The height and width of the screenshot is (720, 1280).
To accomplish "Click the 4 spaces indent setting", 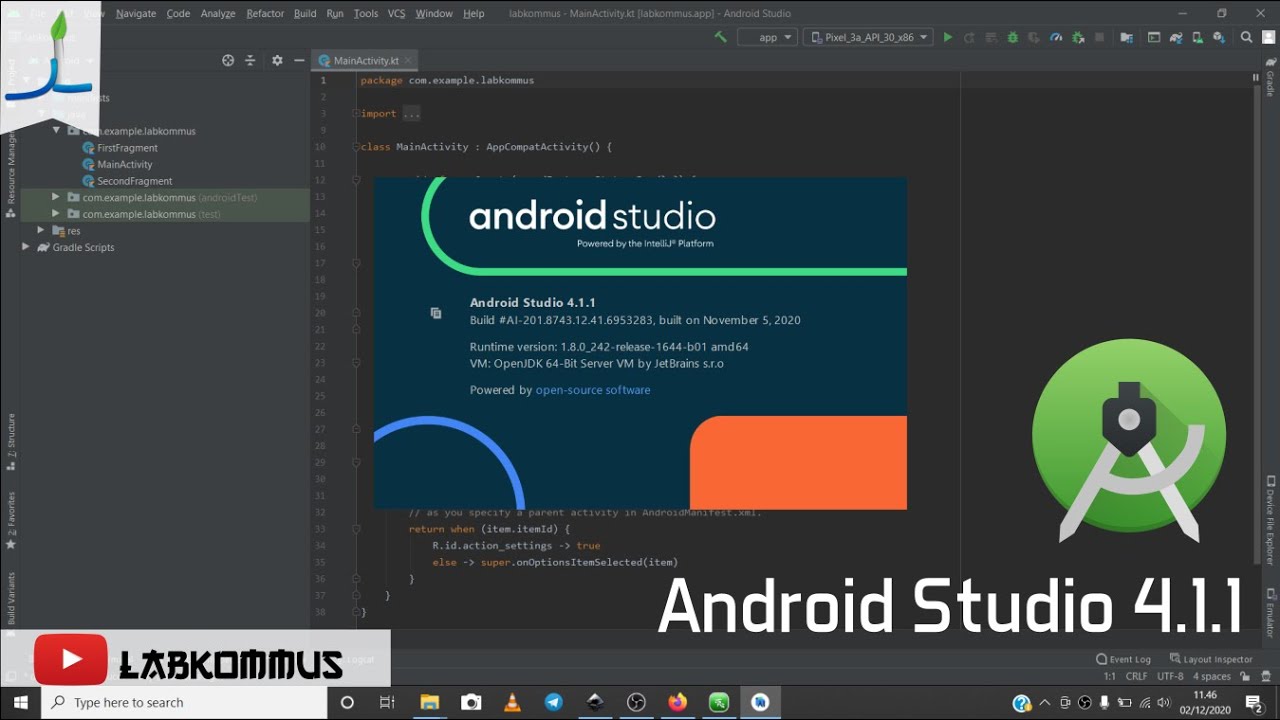I will (x=1211, y=676).
